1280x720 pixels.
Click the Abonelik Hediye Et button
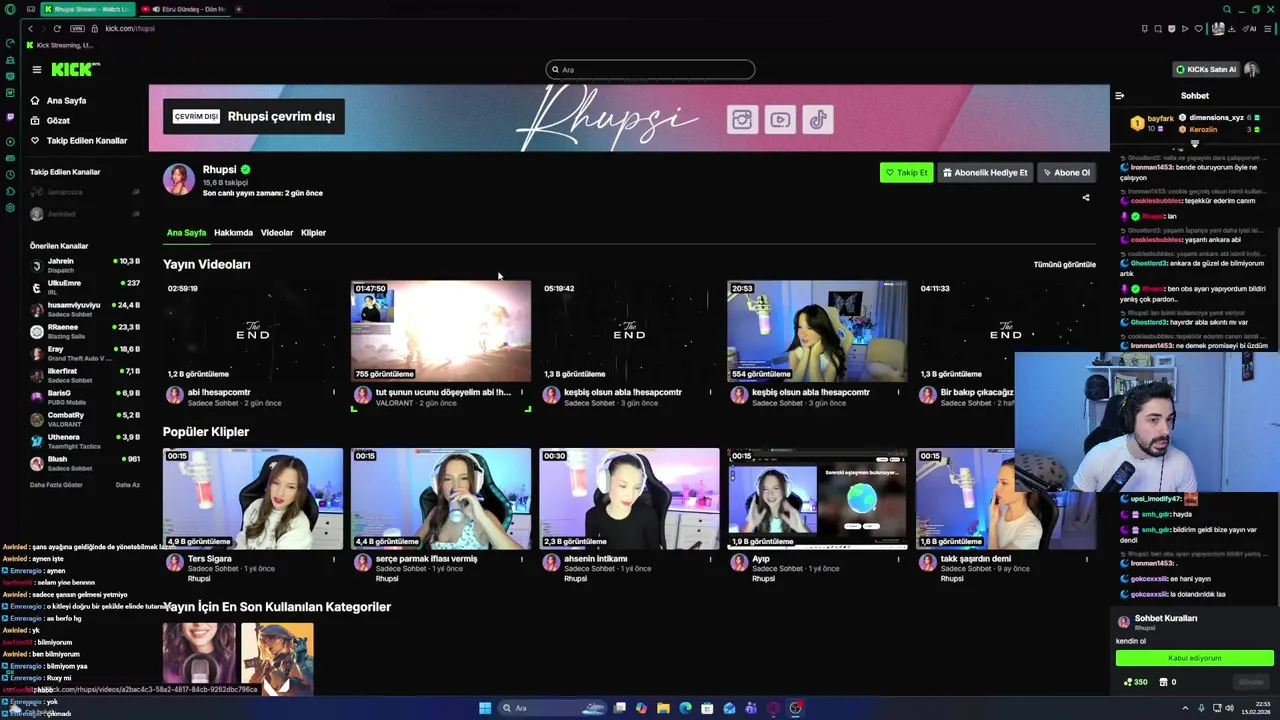point(985,173)
